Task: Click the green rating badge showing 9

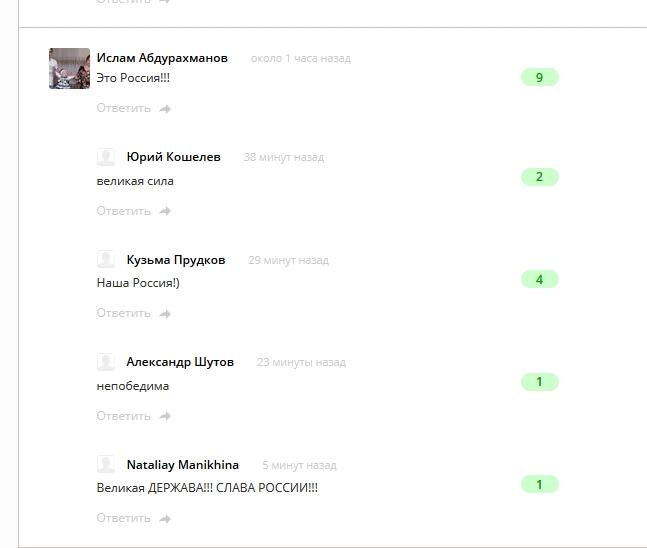Action: click(x=540, y=77)
